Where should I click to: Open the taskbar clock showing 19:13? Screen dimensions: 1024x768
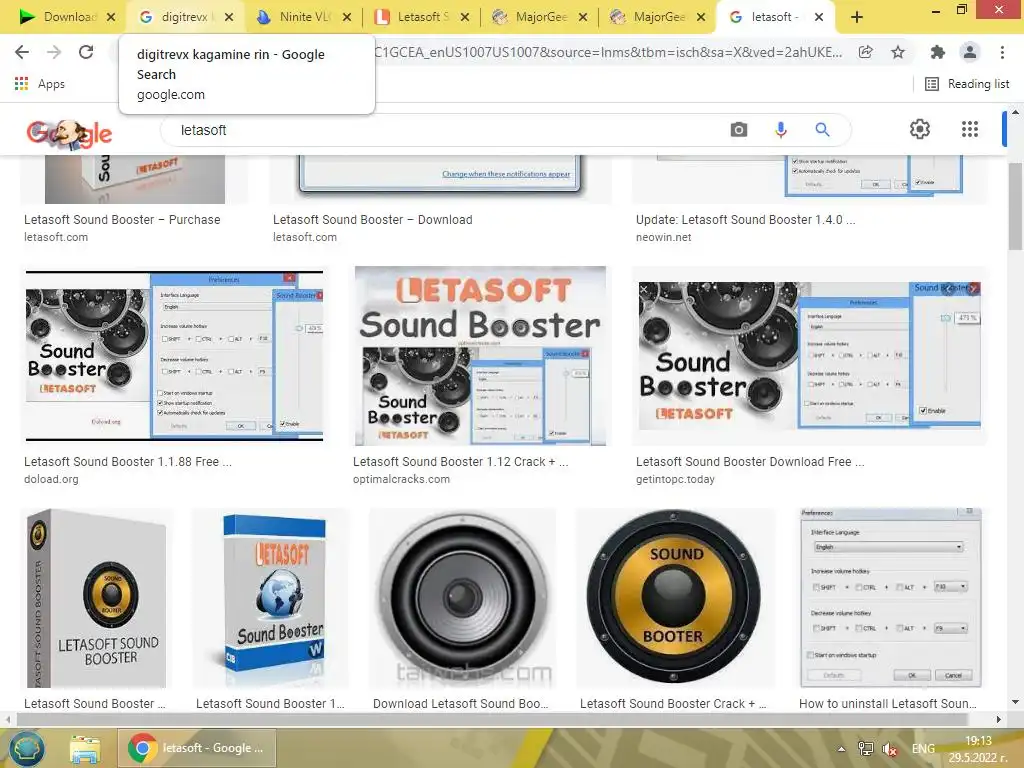click(x=978, y=749)
